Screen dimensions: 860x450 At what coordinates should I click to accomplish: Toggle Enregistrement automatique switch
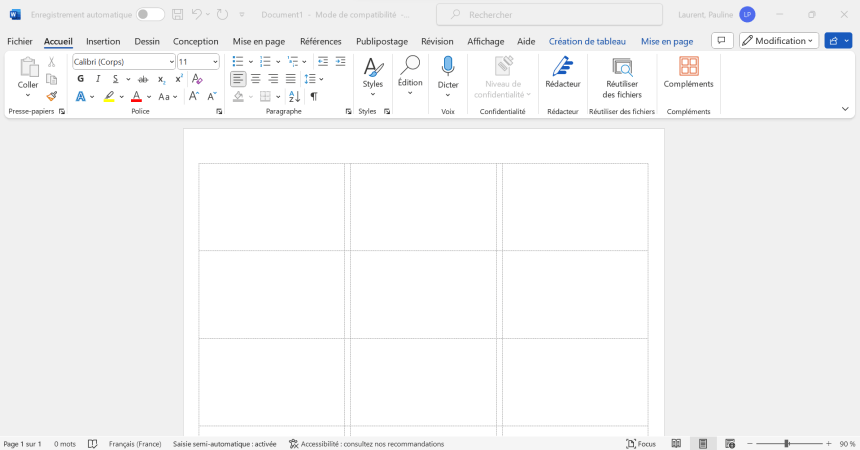150,15
